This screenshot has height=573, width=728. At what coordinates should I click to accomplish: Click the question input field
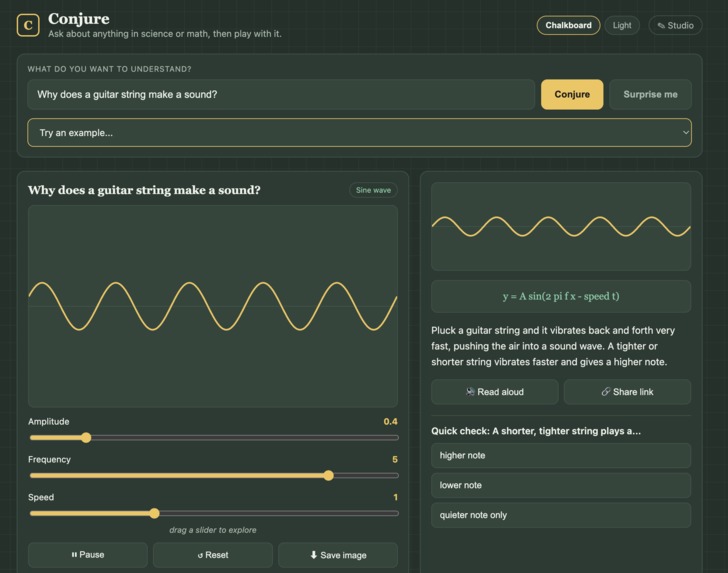click(281, 94)
